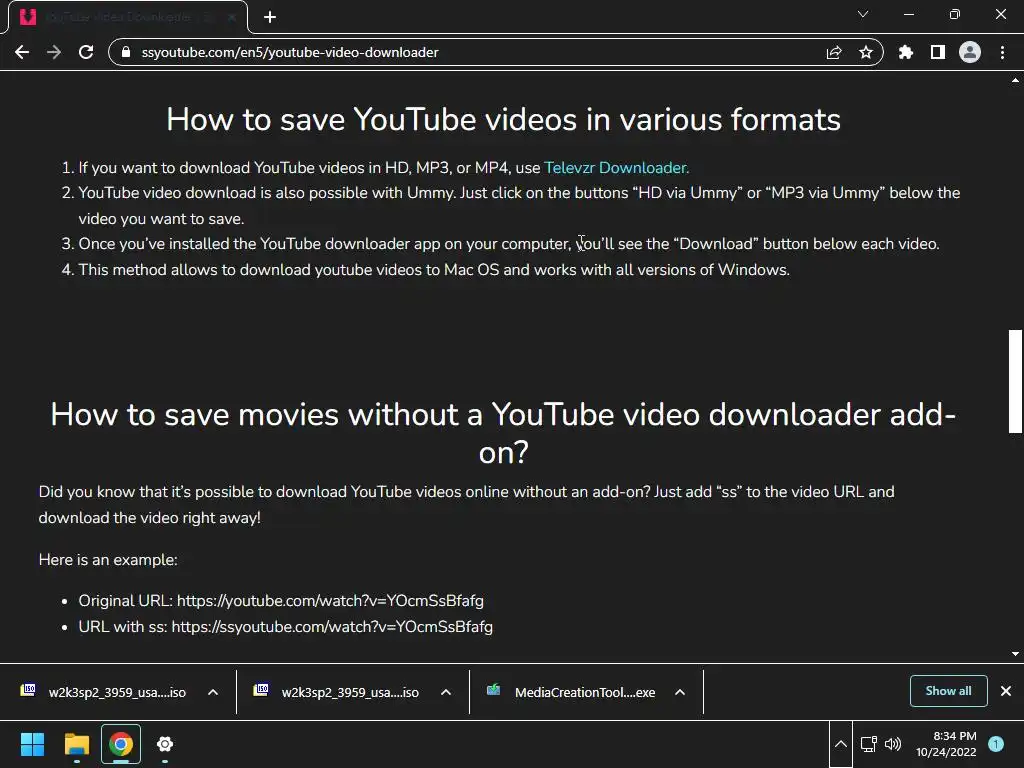This screenshot has width=1024, height=768.
Task: Reload the ssyoutube page
Action: [86, 52]
